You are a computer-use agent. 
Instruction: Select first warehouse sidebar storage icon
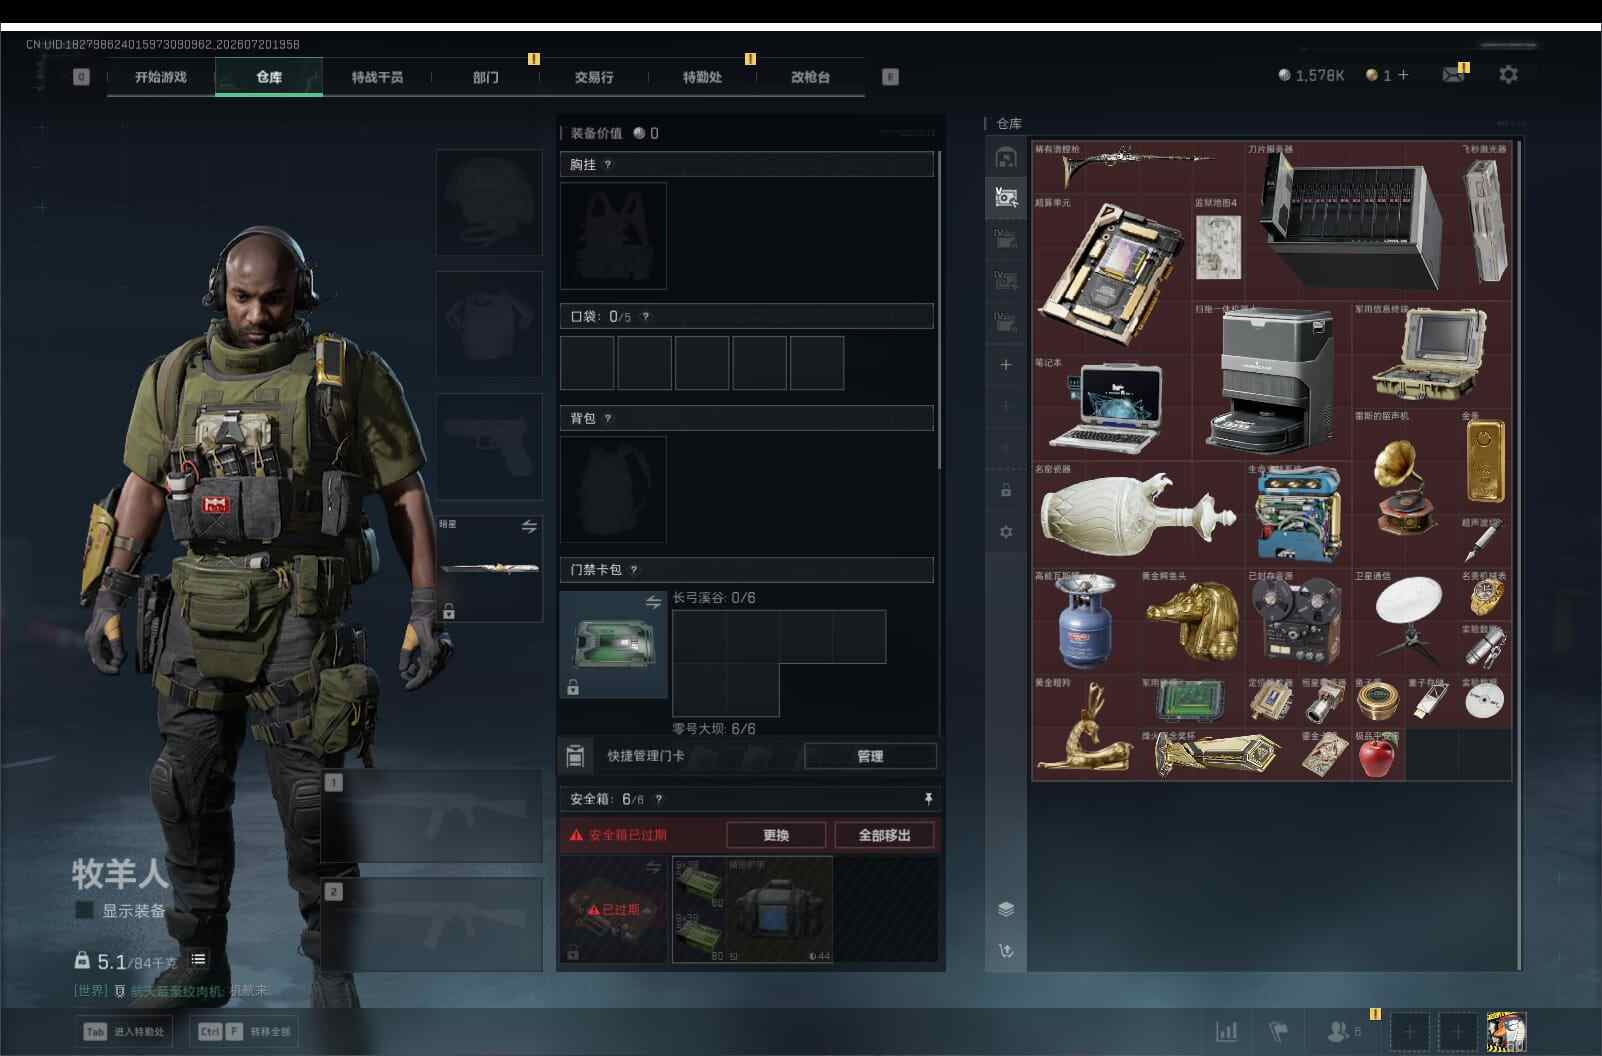(x=1005, y=157)
